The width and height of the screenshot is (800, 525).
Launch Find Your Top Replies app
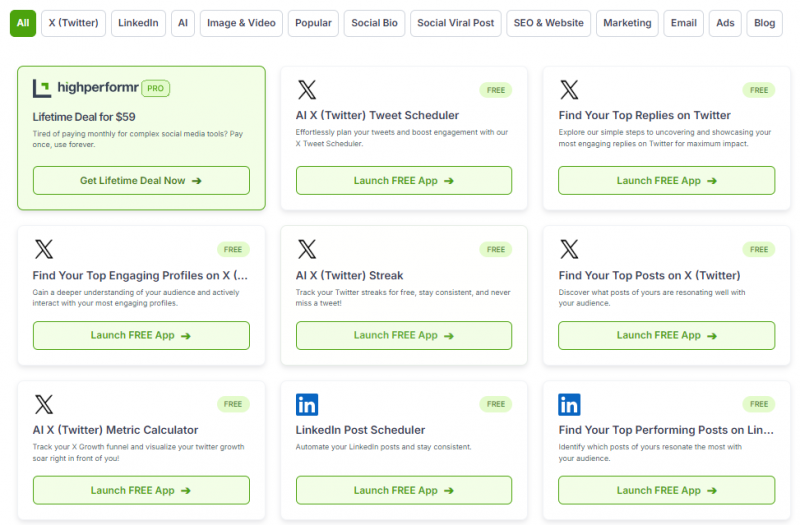tap(666, 181)
